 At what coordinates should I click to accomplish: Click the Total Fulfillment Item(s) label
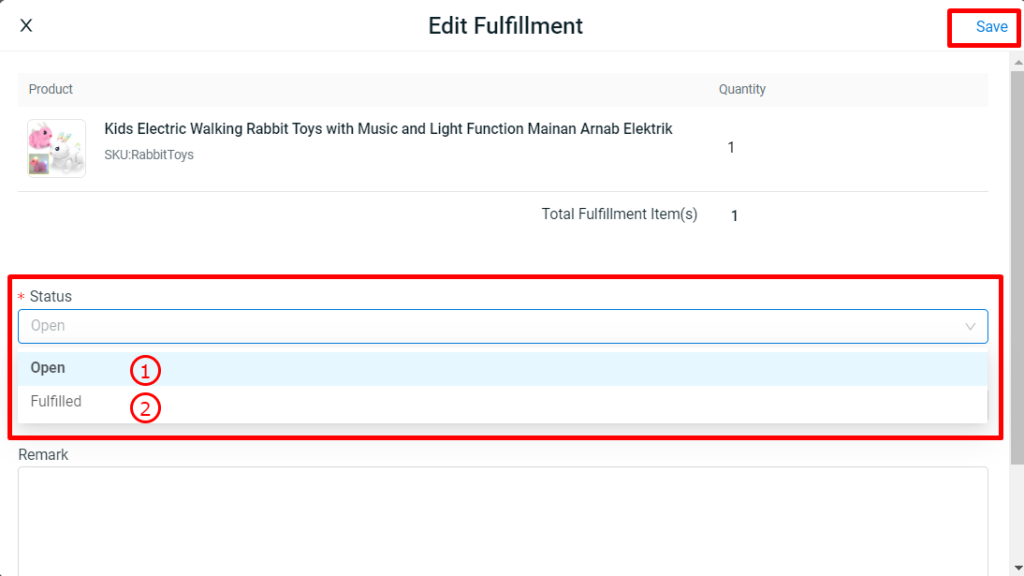click(619, 214)
